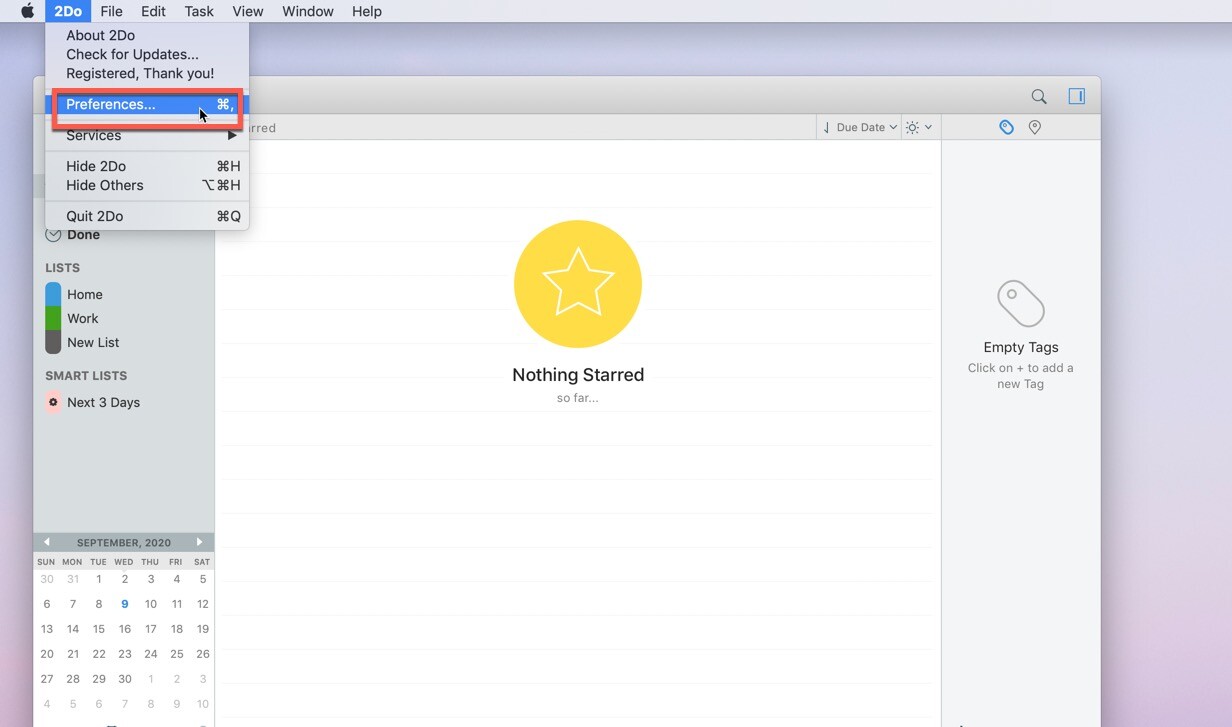Select About 2Do

147,35
